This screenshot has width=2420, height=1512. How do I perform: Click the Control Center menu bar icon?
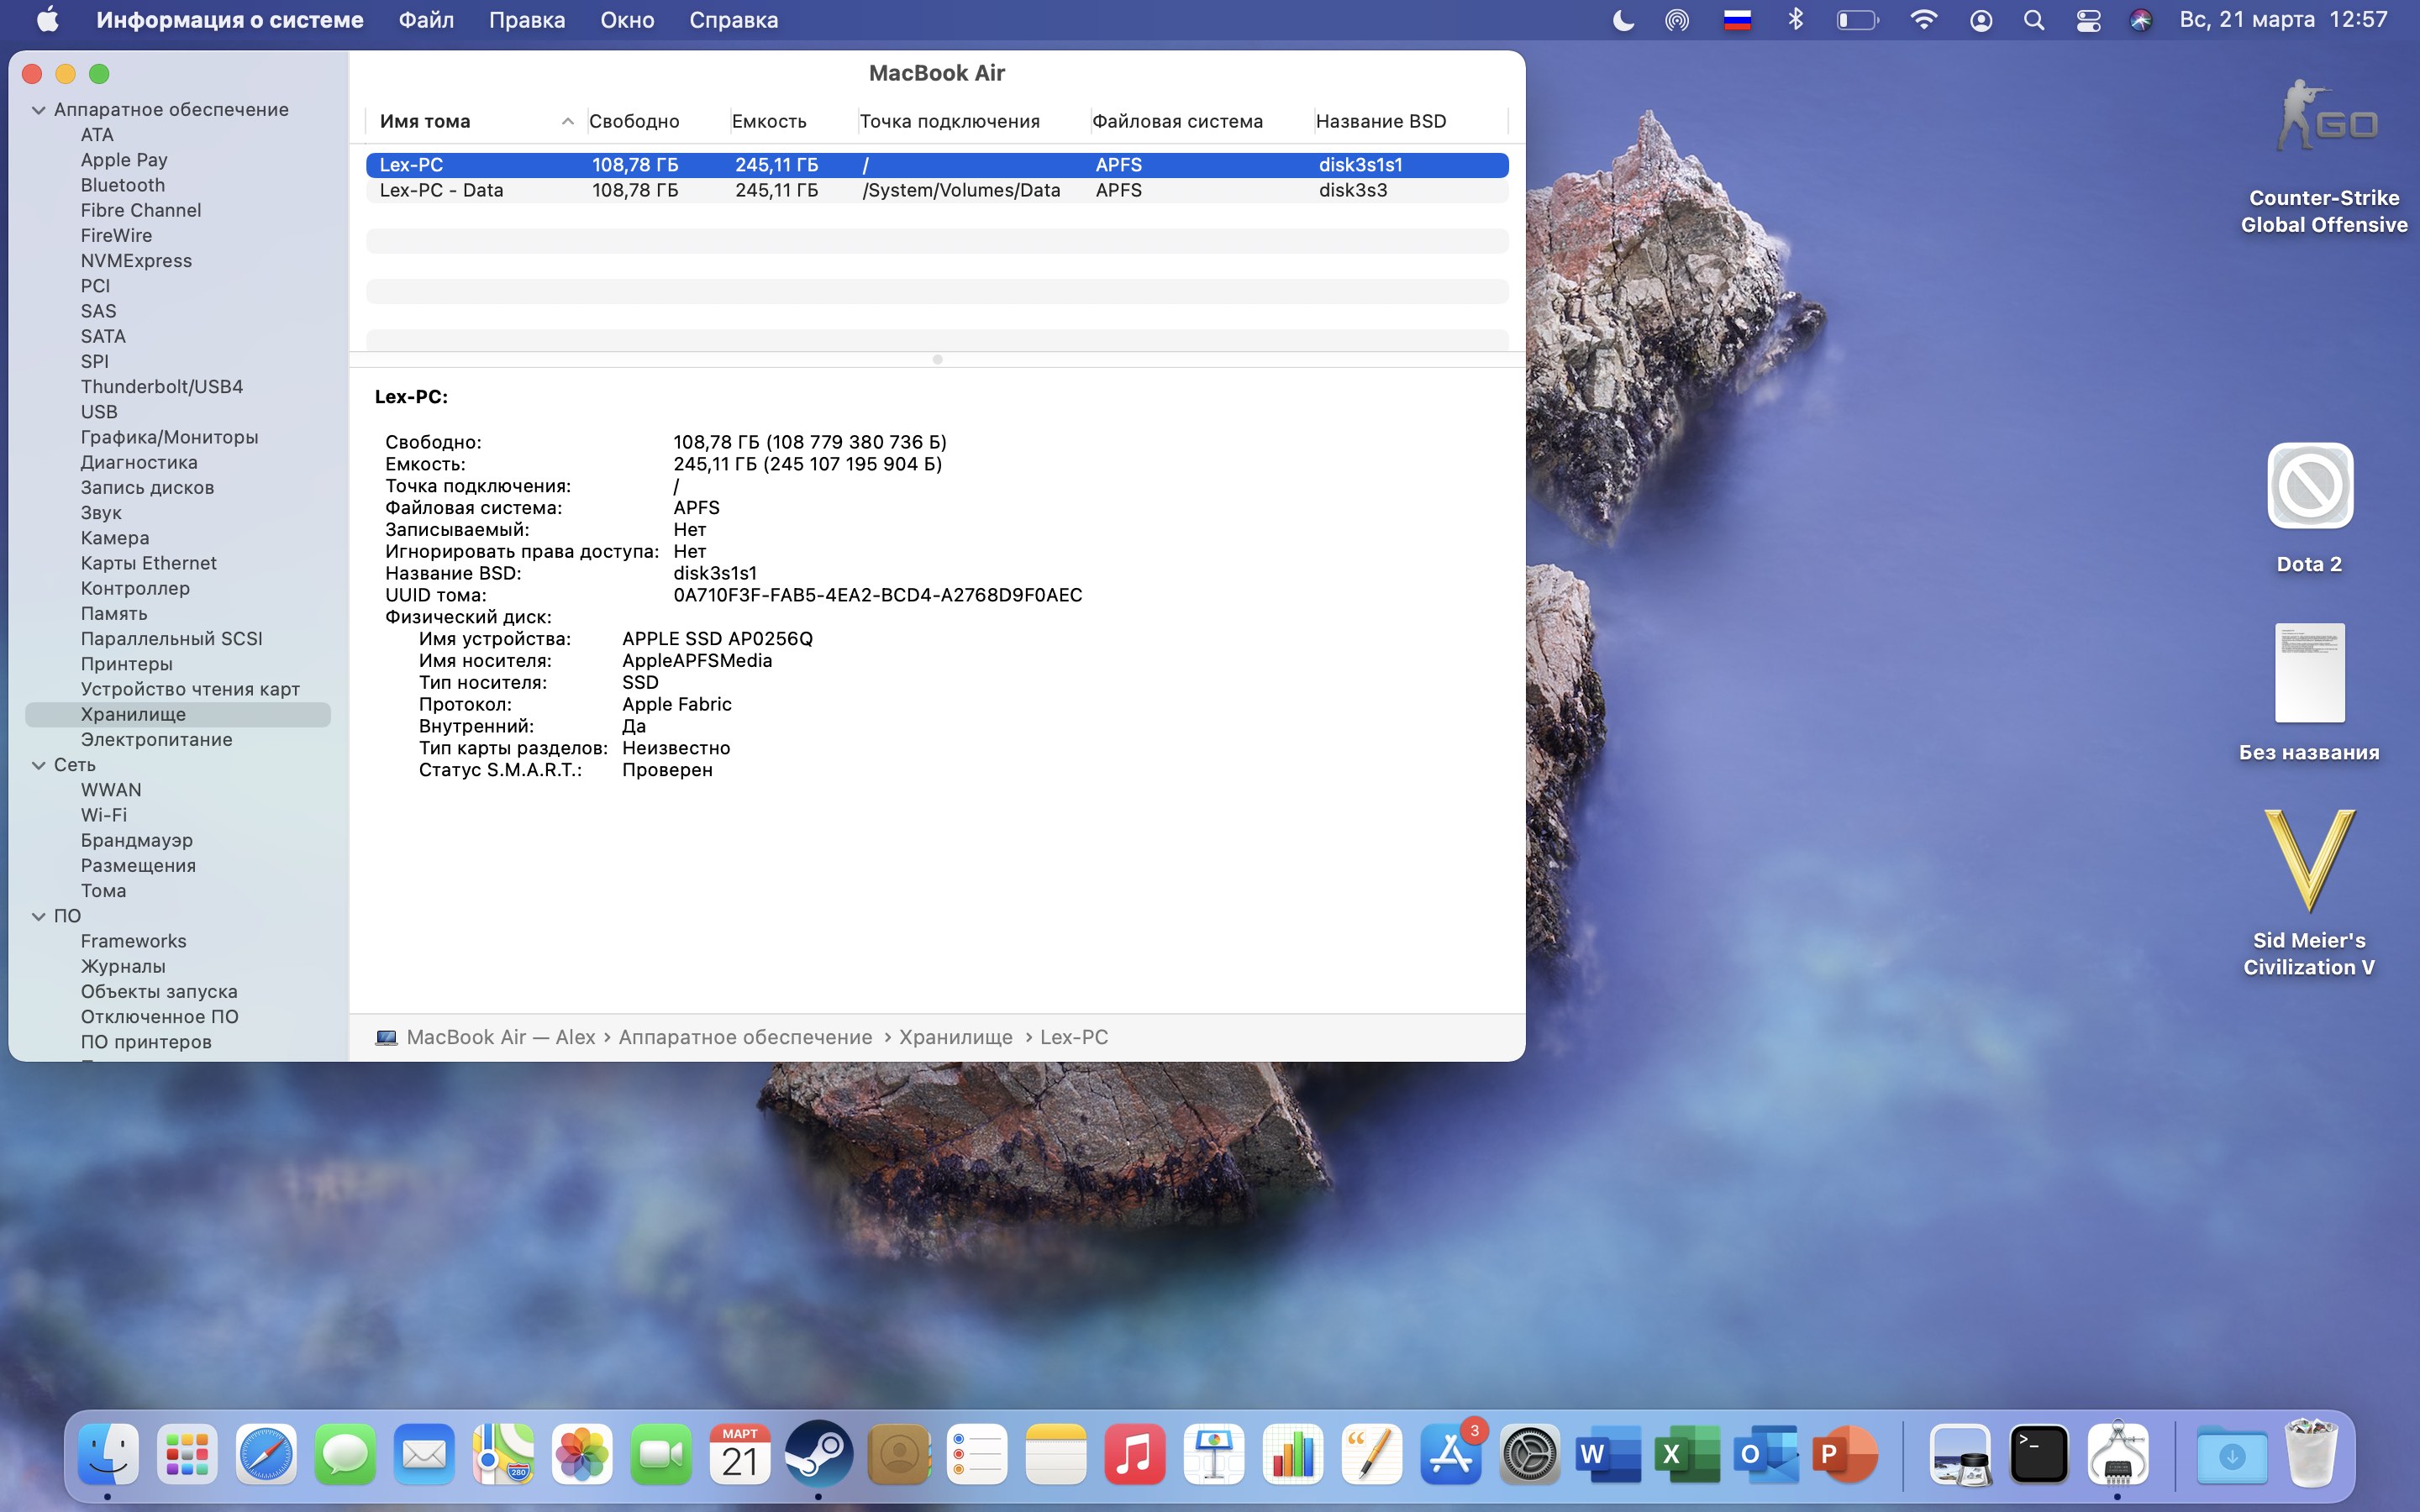[2088, 20]
